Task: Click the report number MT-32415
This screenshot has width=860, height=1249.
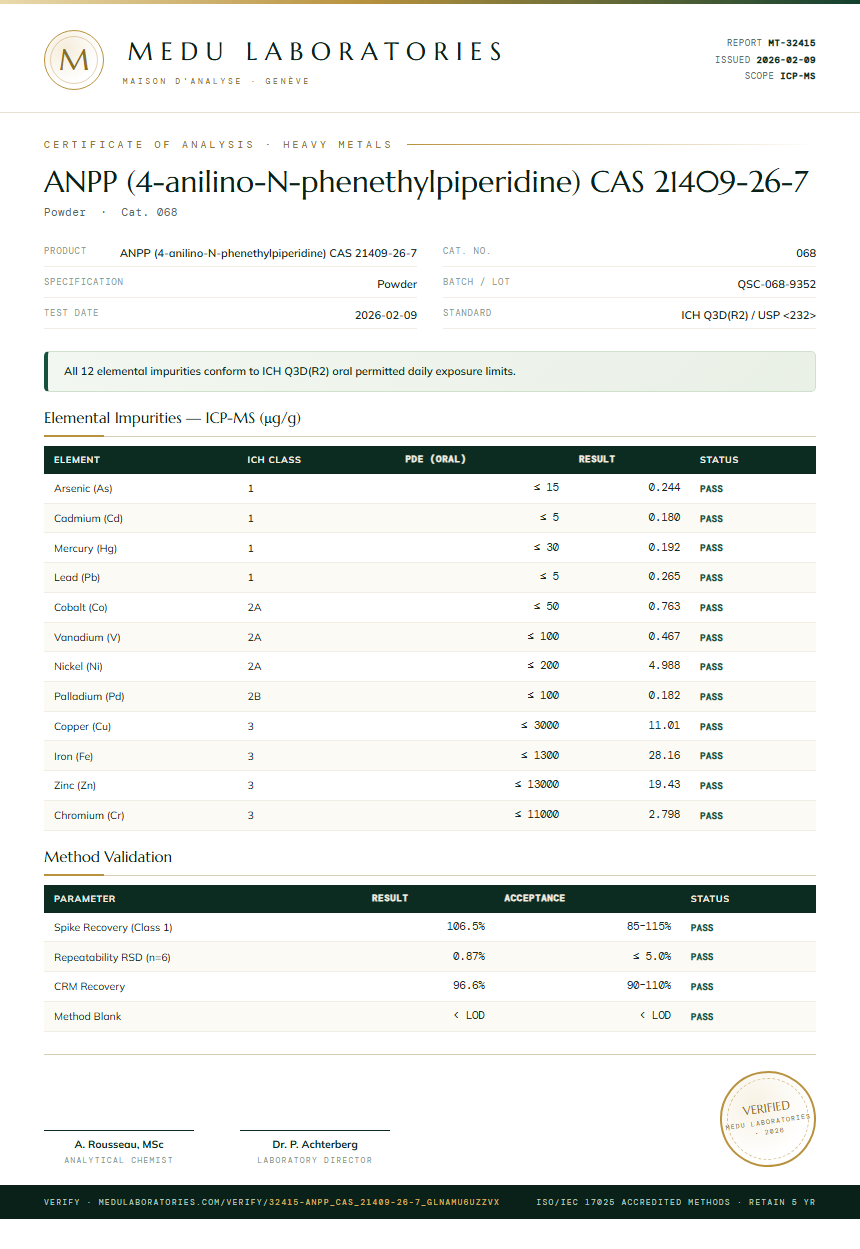Action: (791, 43)
